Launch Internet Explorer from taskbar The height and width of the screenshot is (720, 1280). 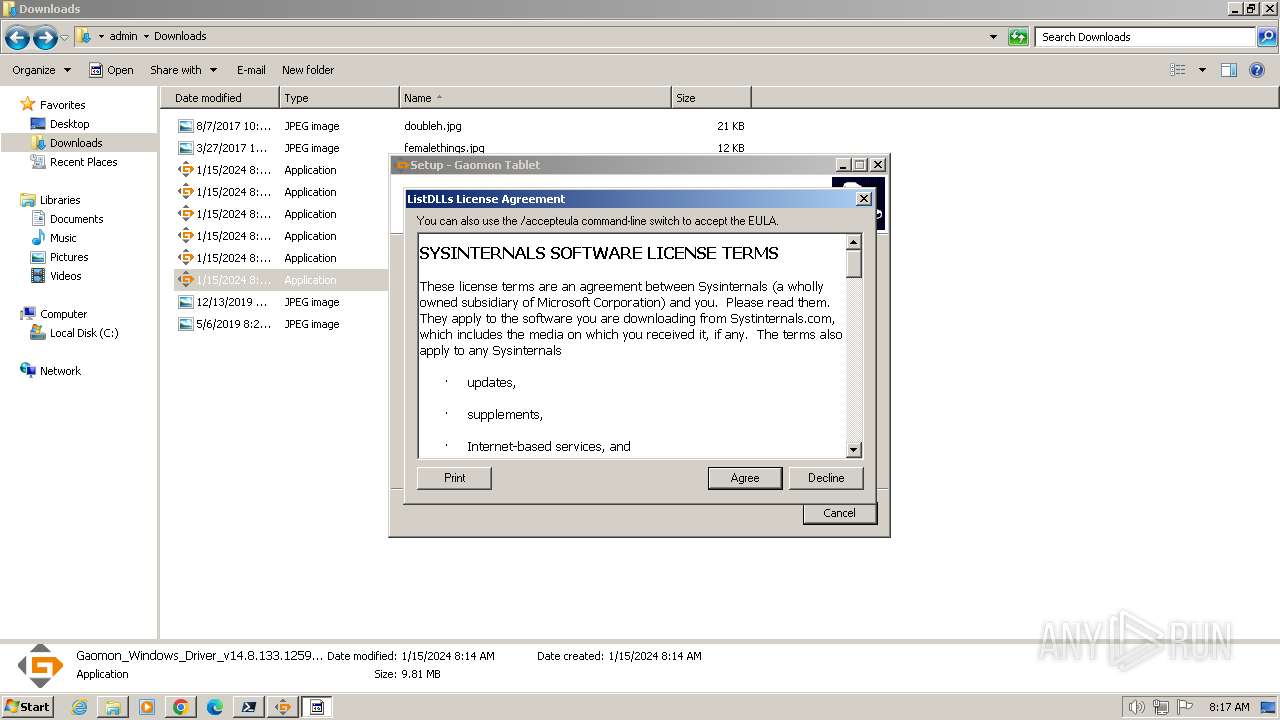(79, 707)
